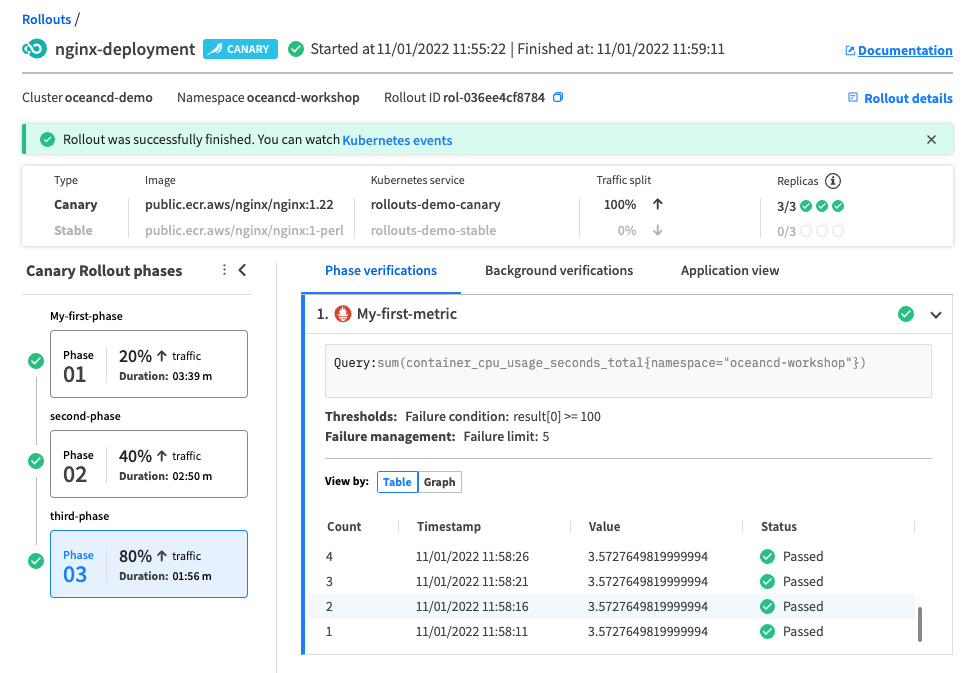The image size is (966, 673).
Task: Collapse the My-first-metric section
Action: click(936, 315)
